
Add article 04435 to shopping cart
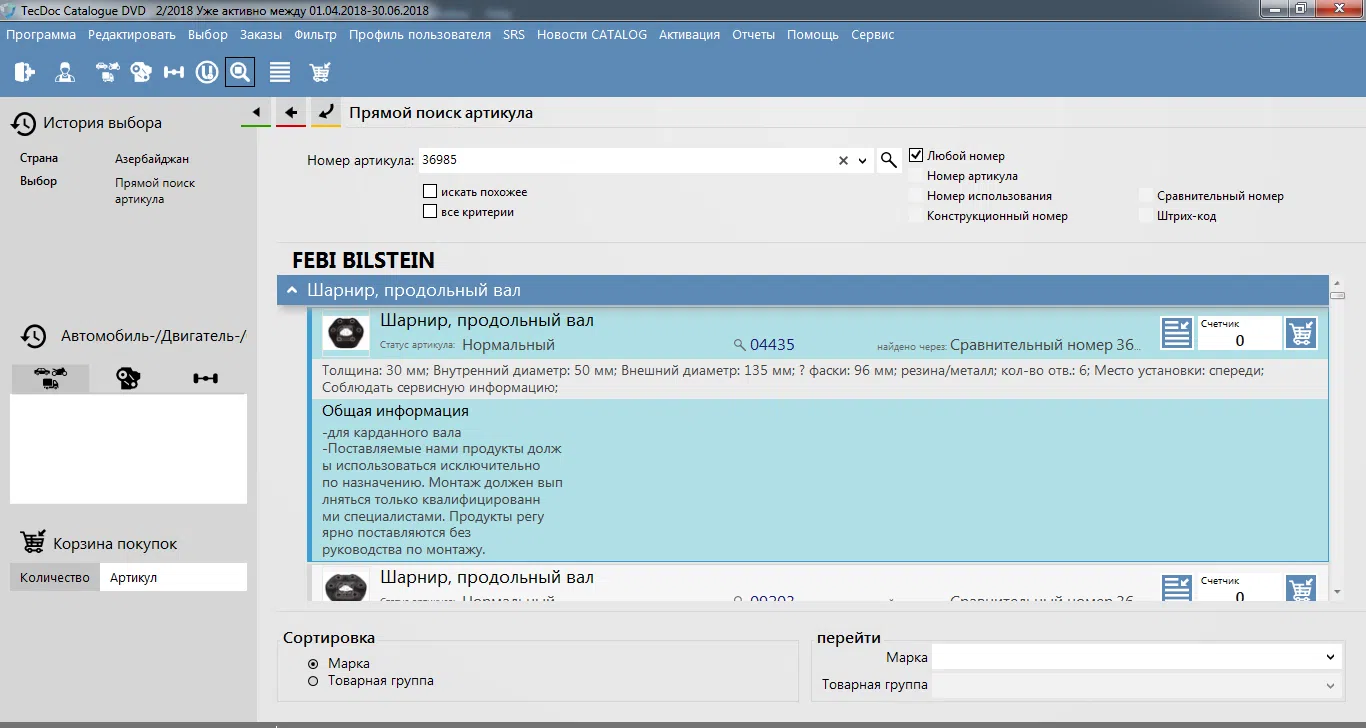tap(1301, 333)
